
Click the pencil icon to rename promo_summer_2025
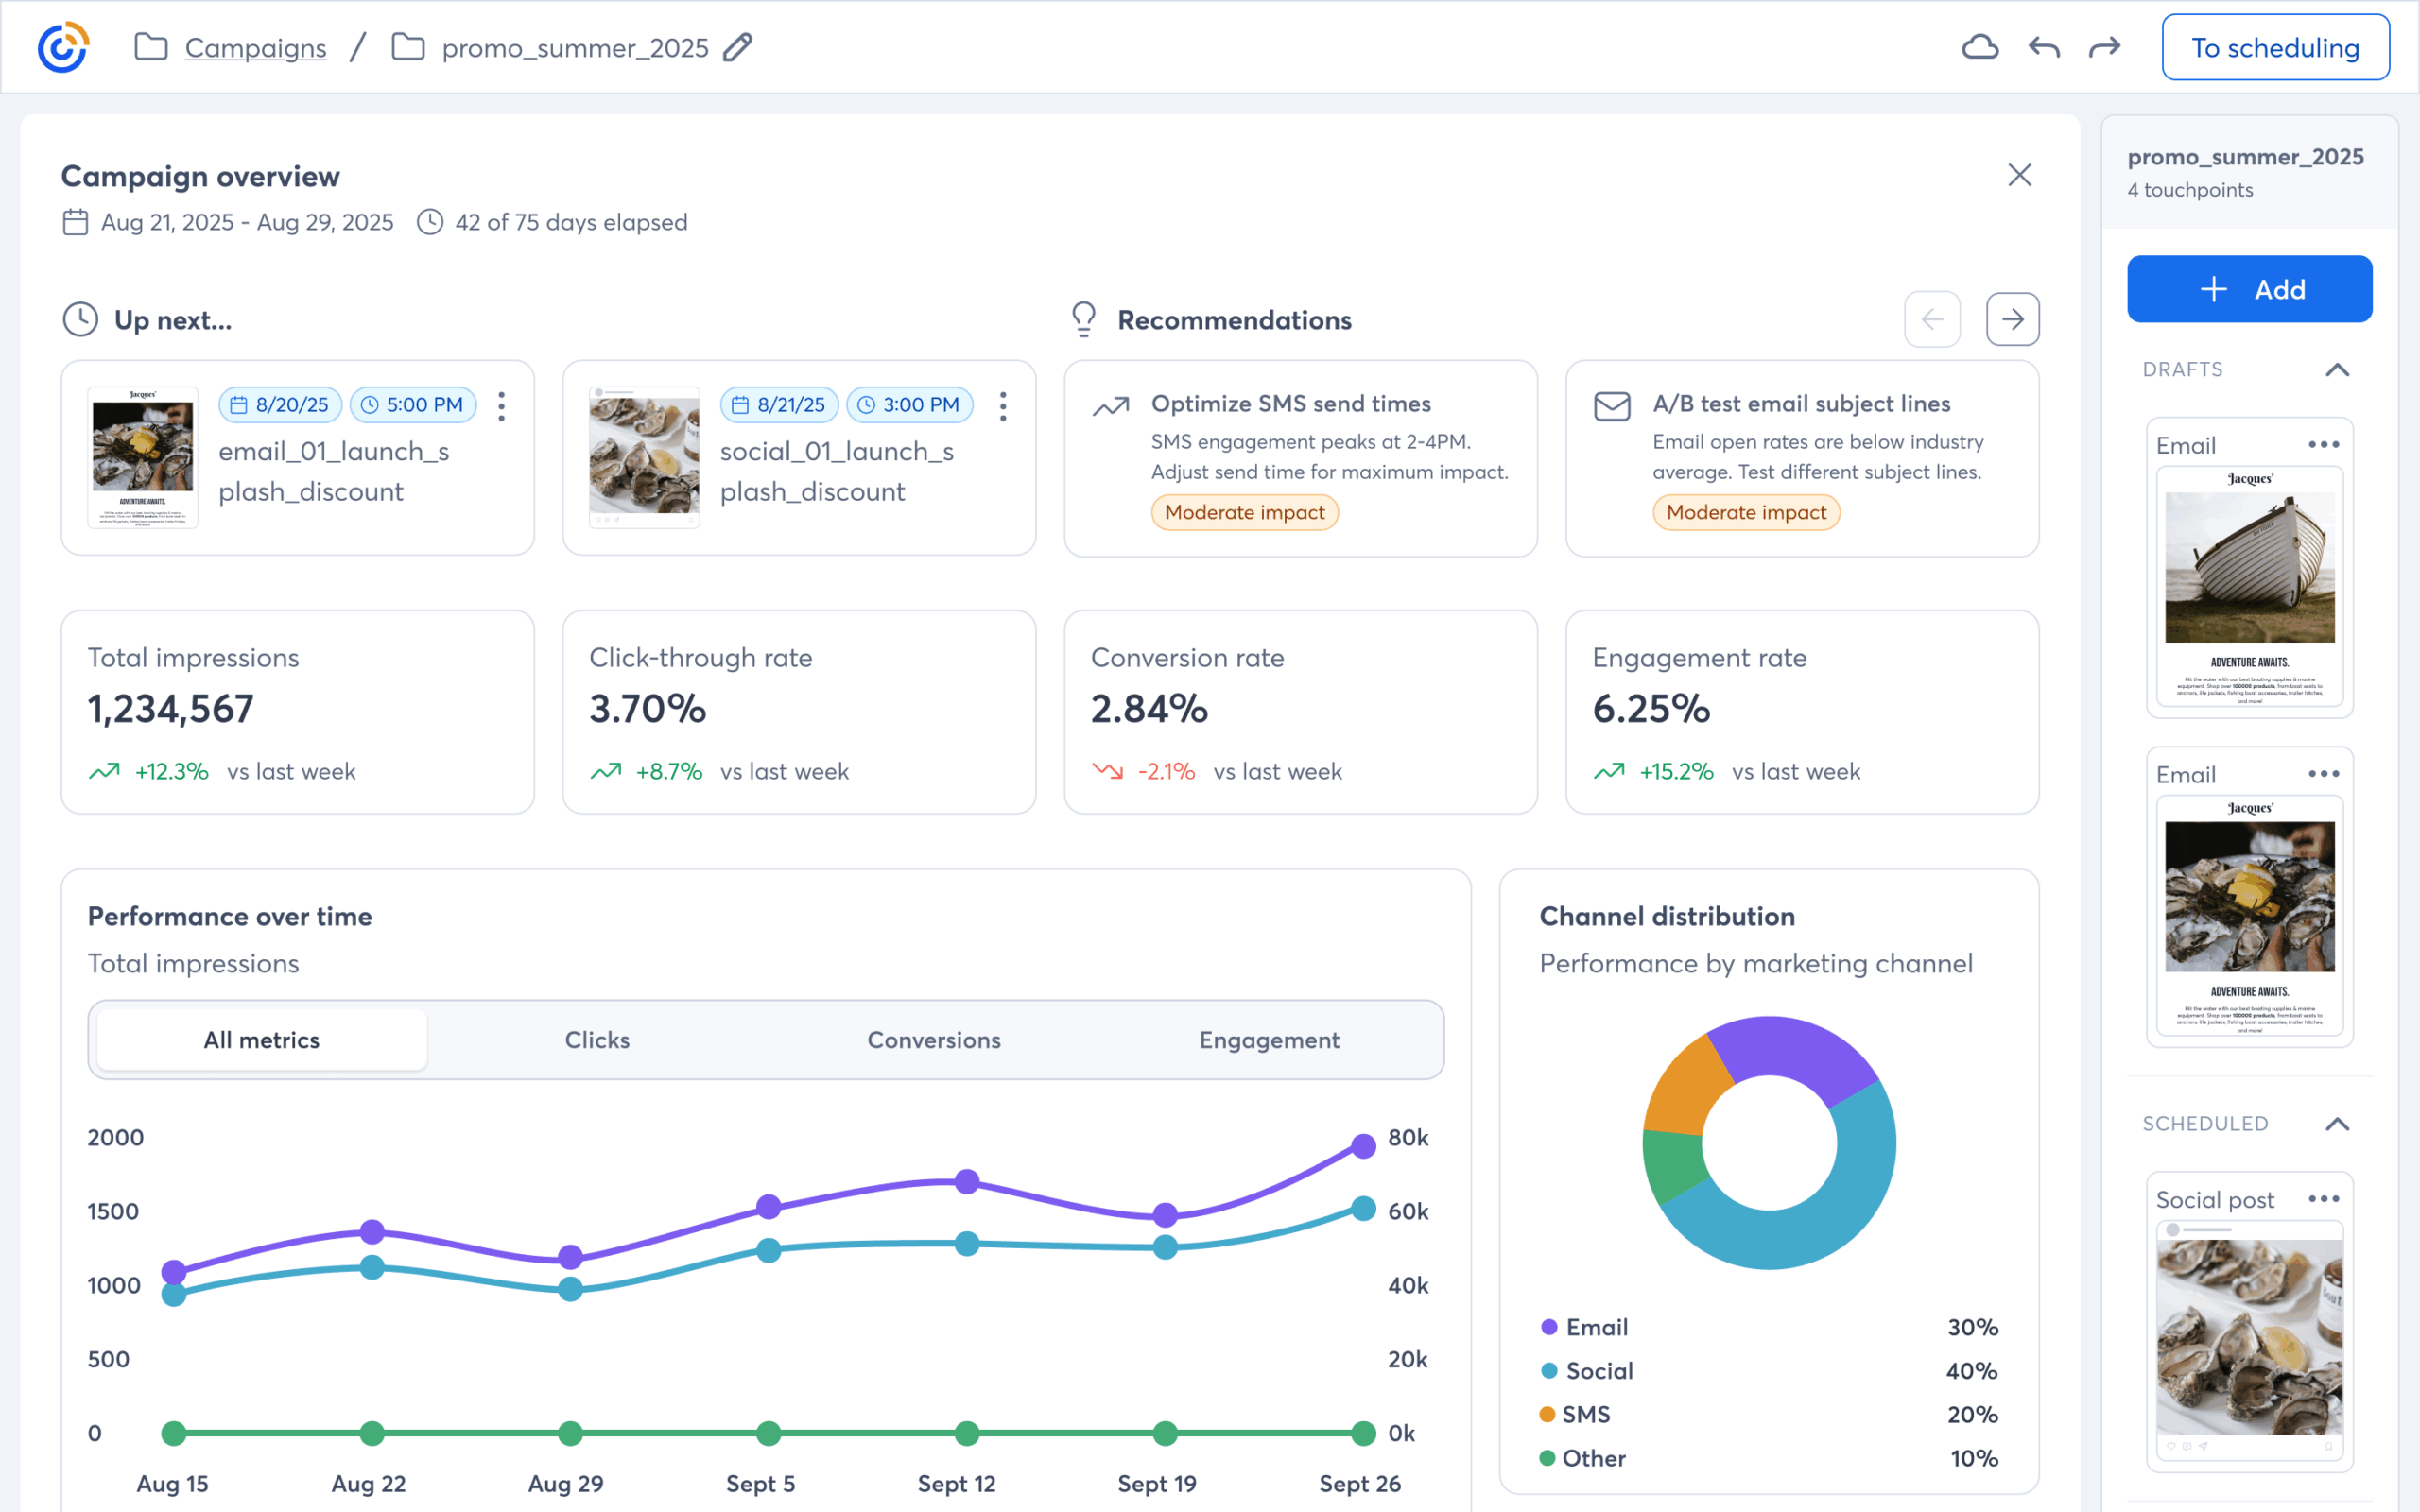tap(738, 47)
